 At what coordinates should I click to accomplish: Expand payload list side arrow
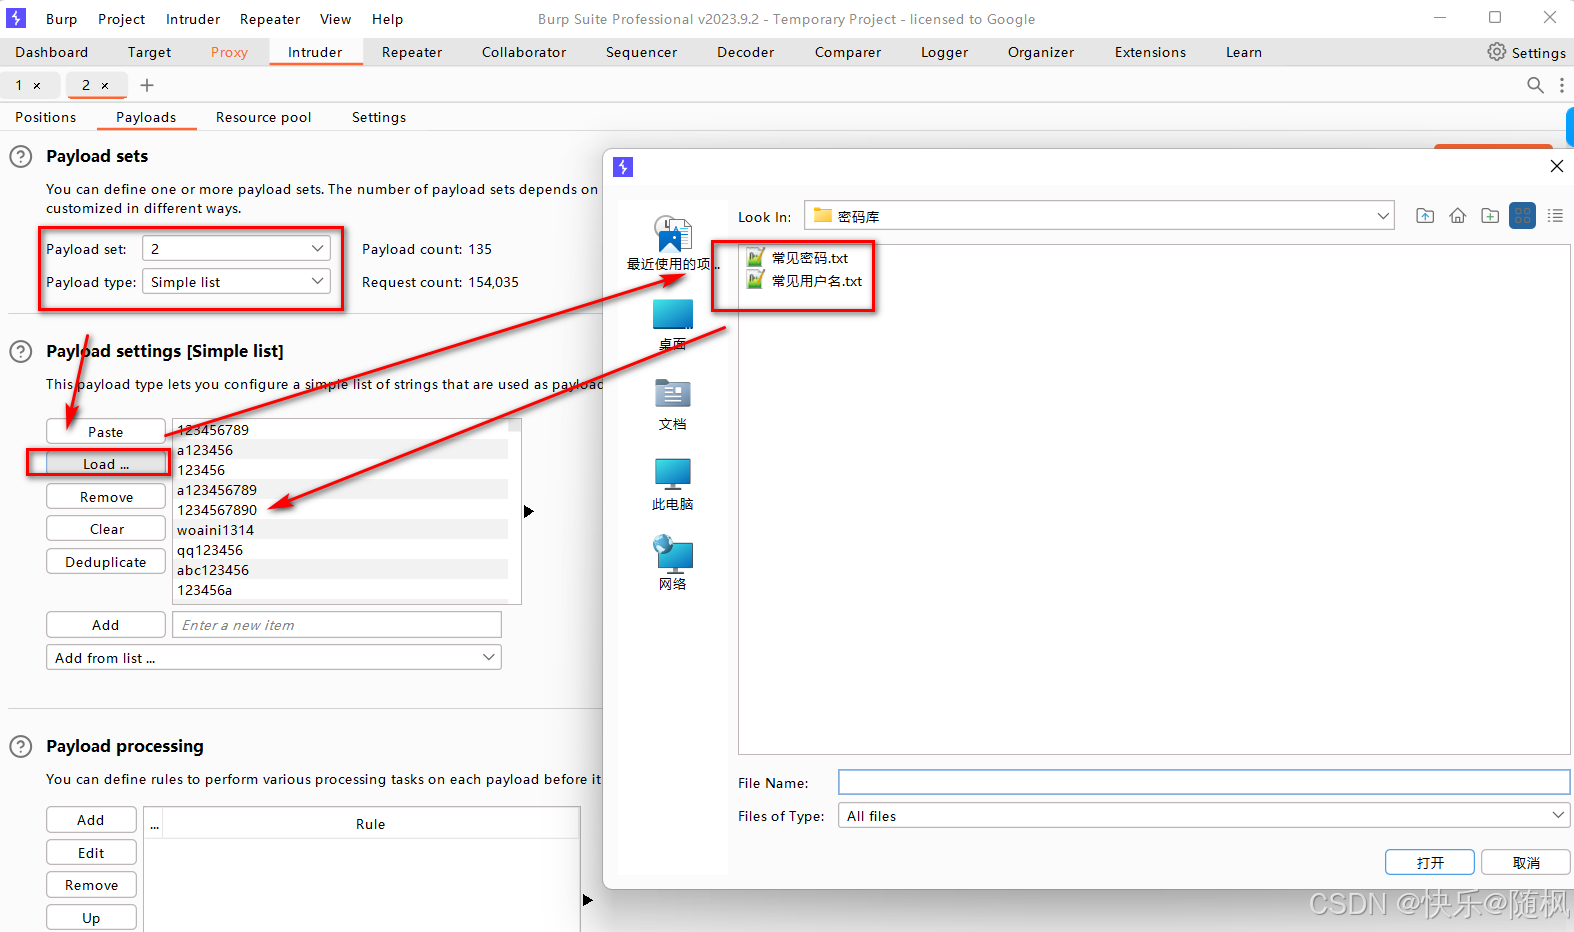coord(529,511)
